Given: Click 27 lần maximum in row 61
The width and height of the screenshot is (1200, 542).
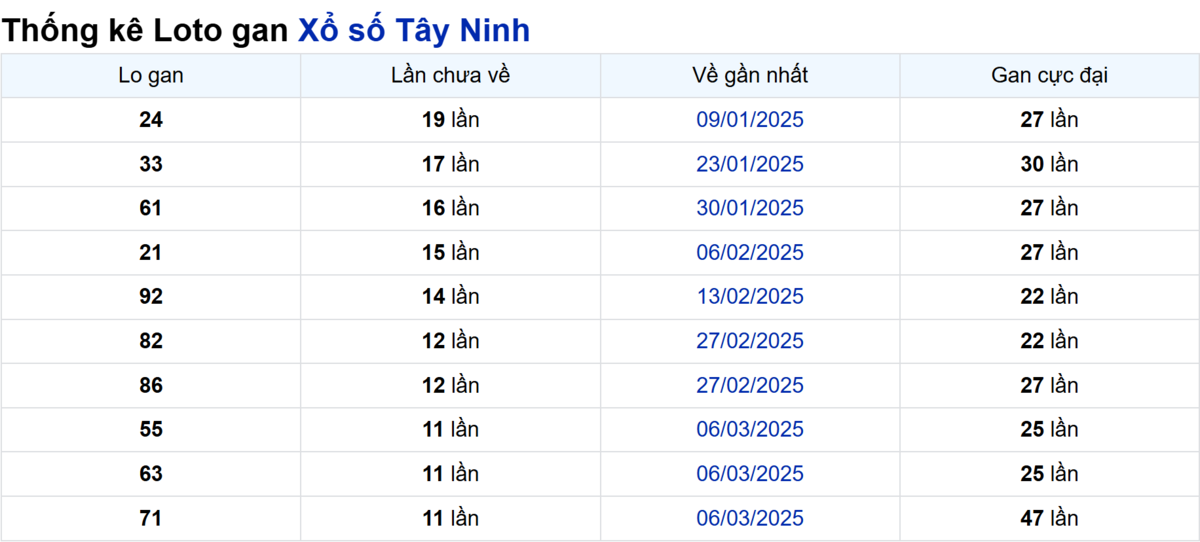Looking at the screenshot, I should [1049, 208].
